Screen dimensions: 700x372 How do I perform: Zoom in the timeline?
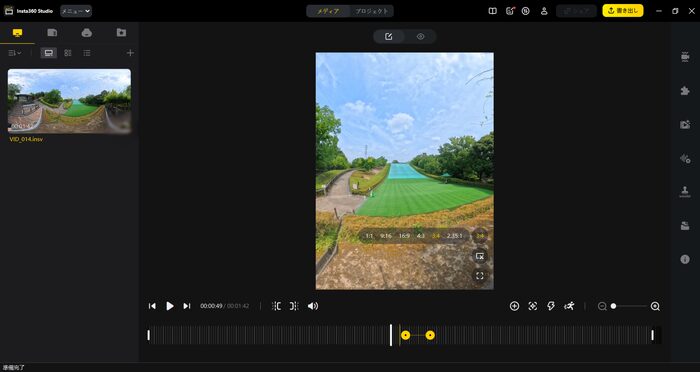(655, 306)
